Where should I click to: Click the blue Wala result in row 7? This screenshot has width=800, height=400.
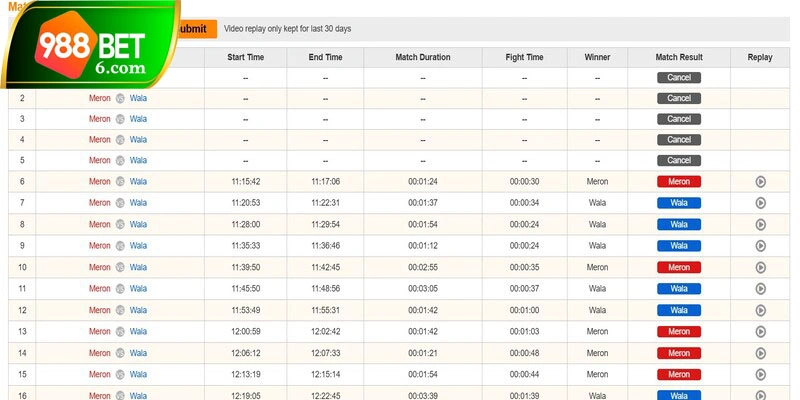679,203
